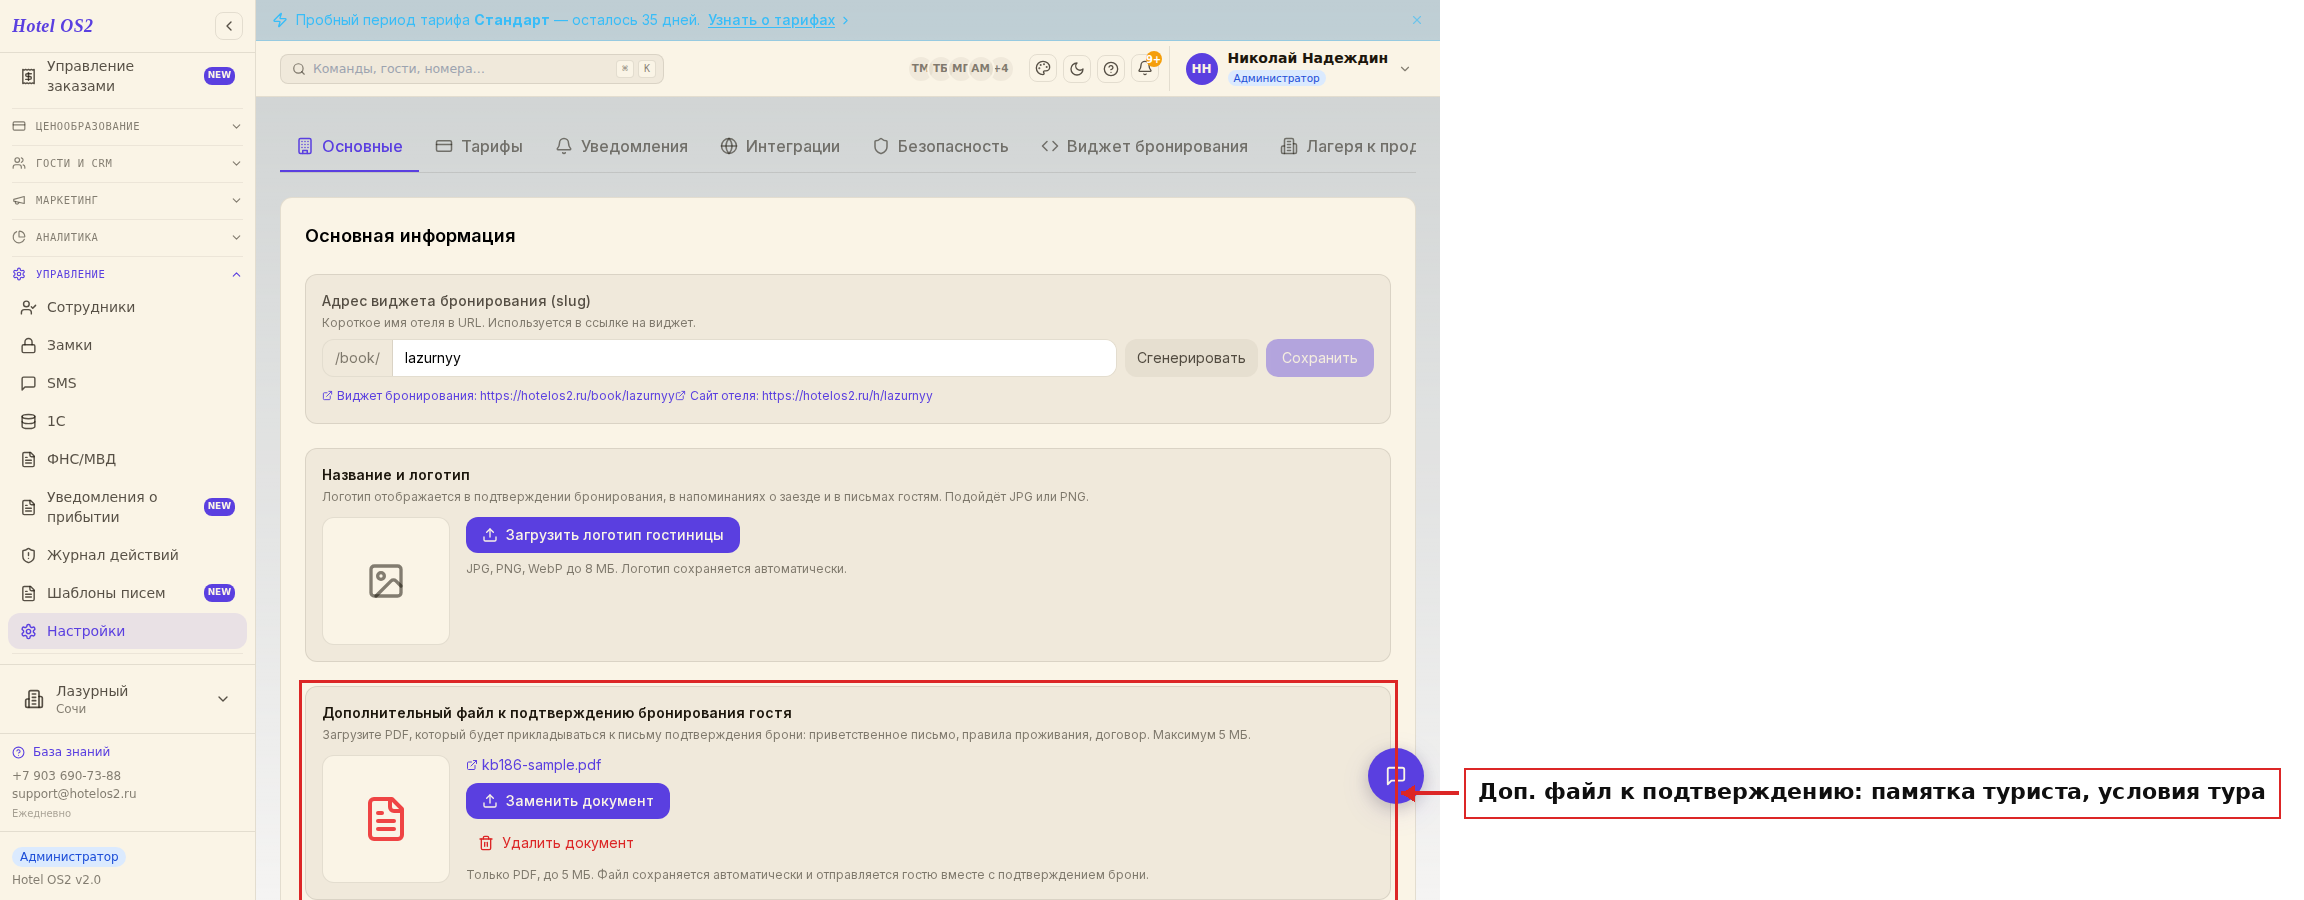Open 1С integration in sidebar

(x=127, y=421)
